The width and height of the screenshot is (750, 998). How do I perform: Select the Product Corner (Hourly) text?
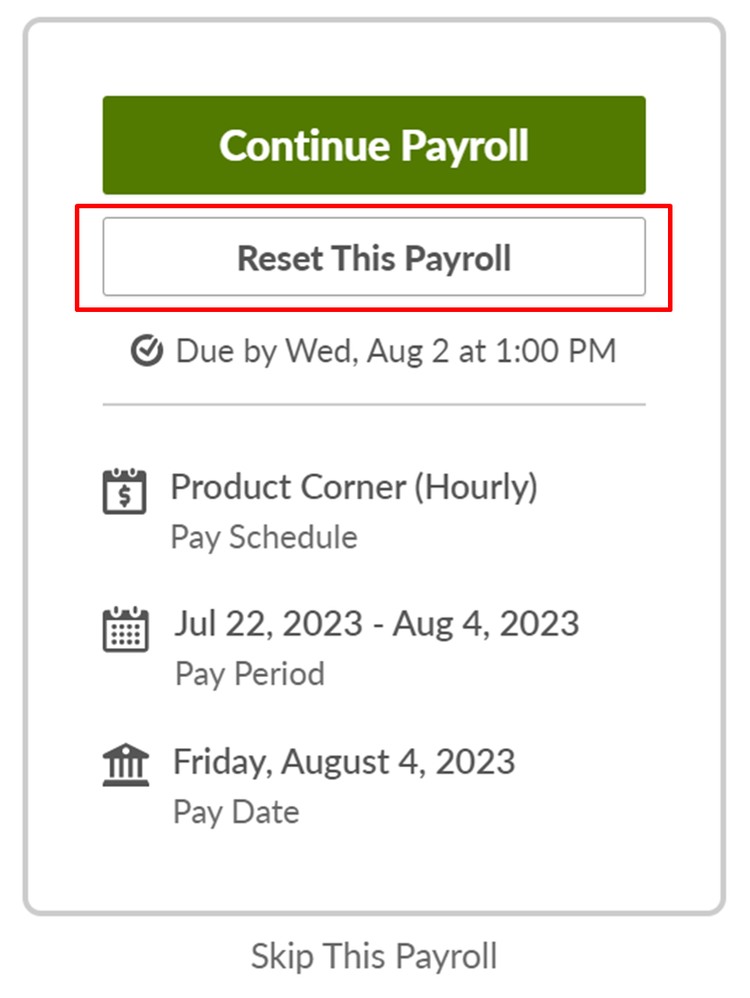coord(354,488)
